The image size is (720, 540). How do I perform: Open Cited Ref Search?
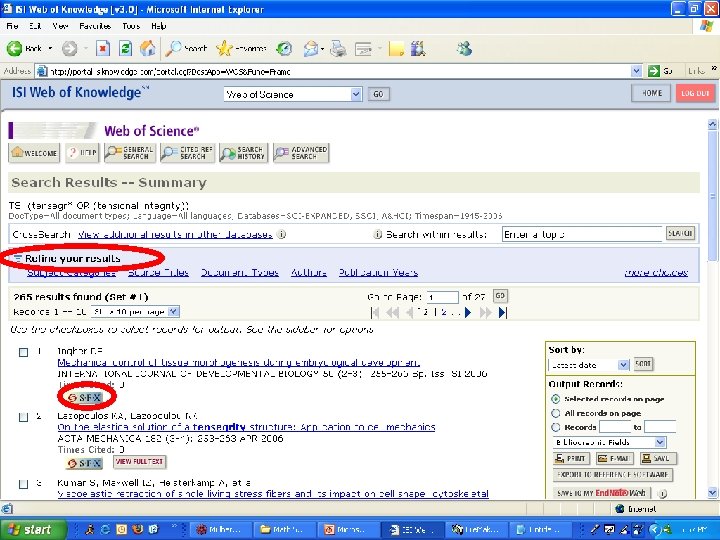point(187,152)
